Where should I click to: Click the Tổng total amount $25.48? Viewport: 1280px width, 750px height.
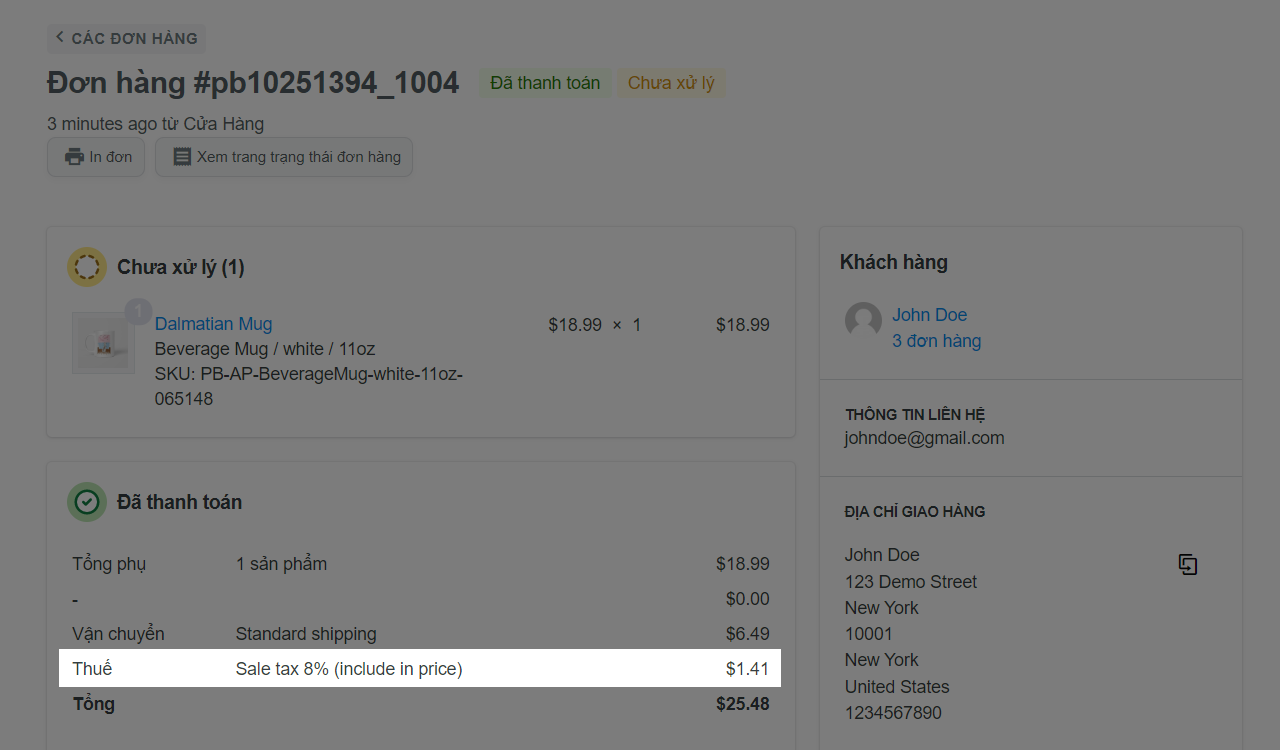click(x=743, y=704)
